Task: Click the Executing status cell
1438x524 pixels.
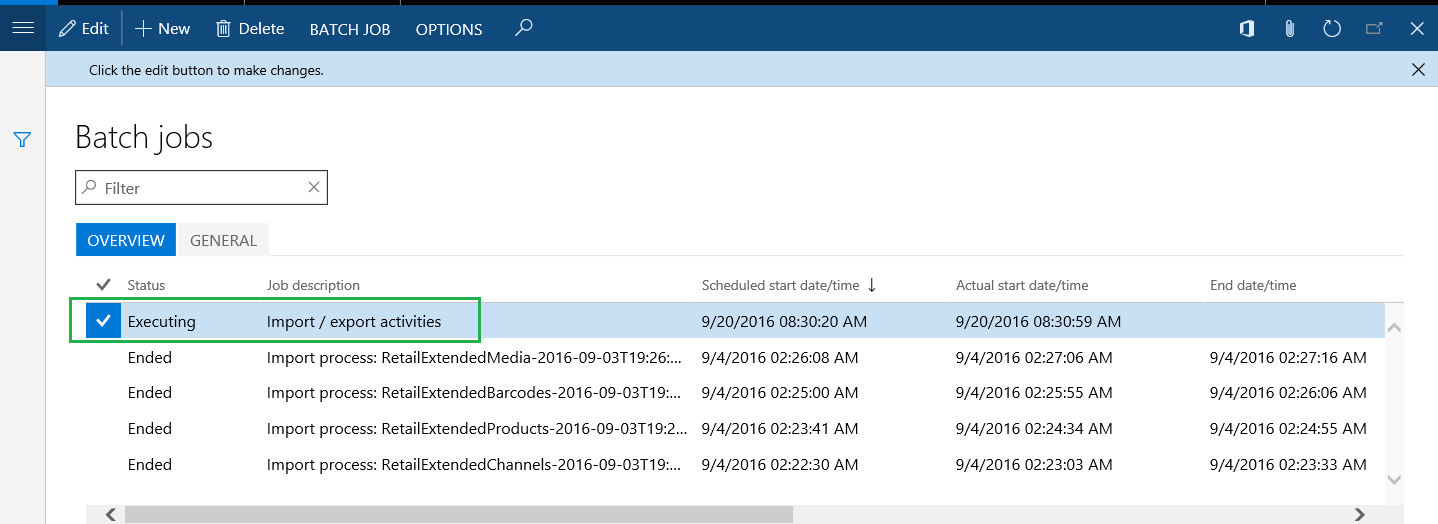Action: click(162, 322)
